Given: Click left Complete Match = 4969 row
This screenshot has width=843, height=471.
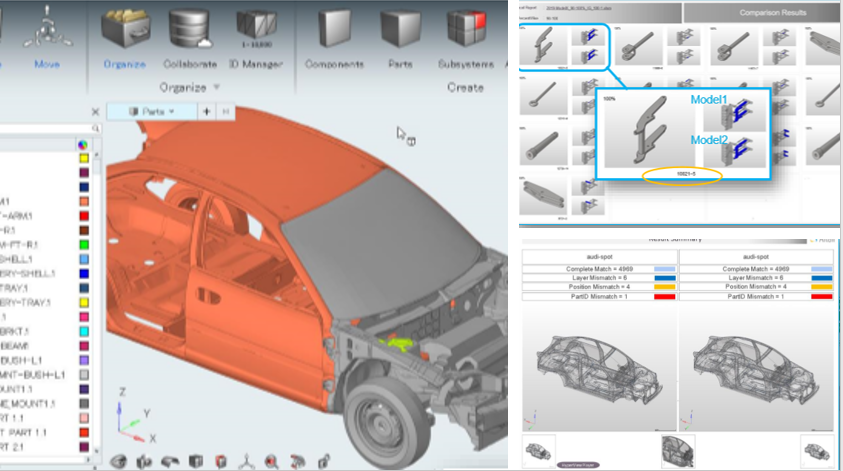Looking at the screenshot, I should (599, 269).
